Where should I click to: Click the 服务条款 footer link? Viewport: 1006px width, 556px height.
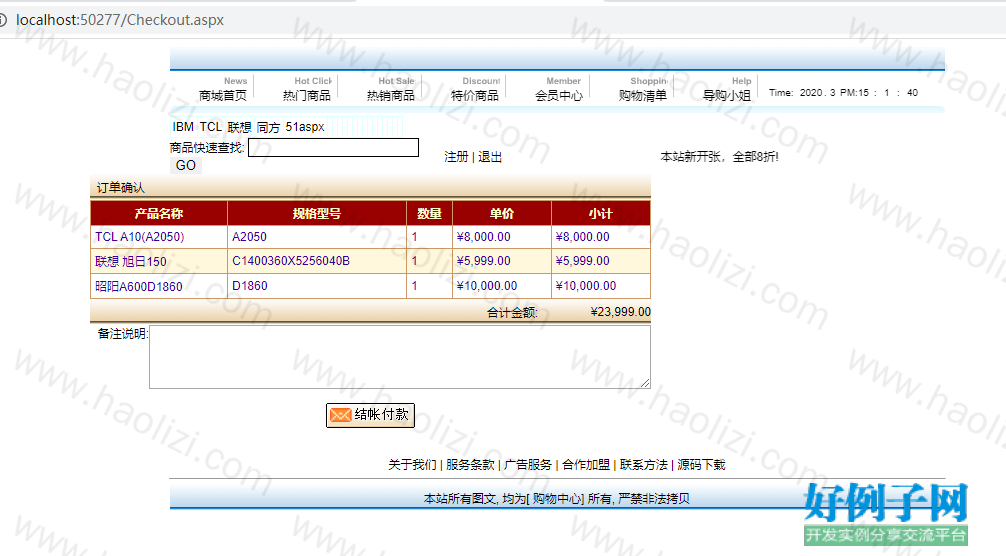pyautogui.click(x=470, y=464)
